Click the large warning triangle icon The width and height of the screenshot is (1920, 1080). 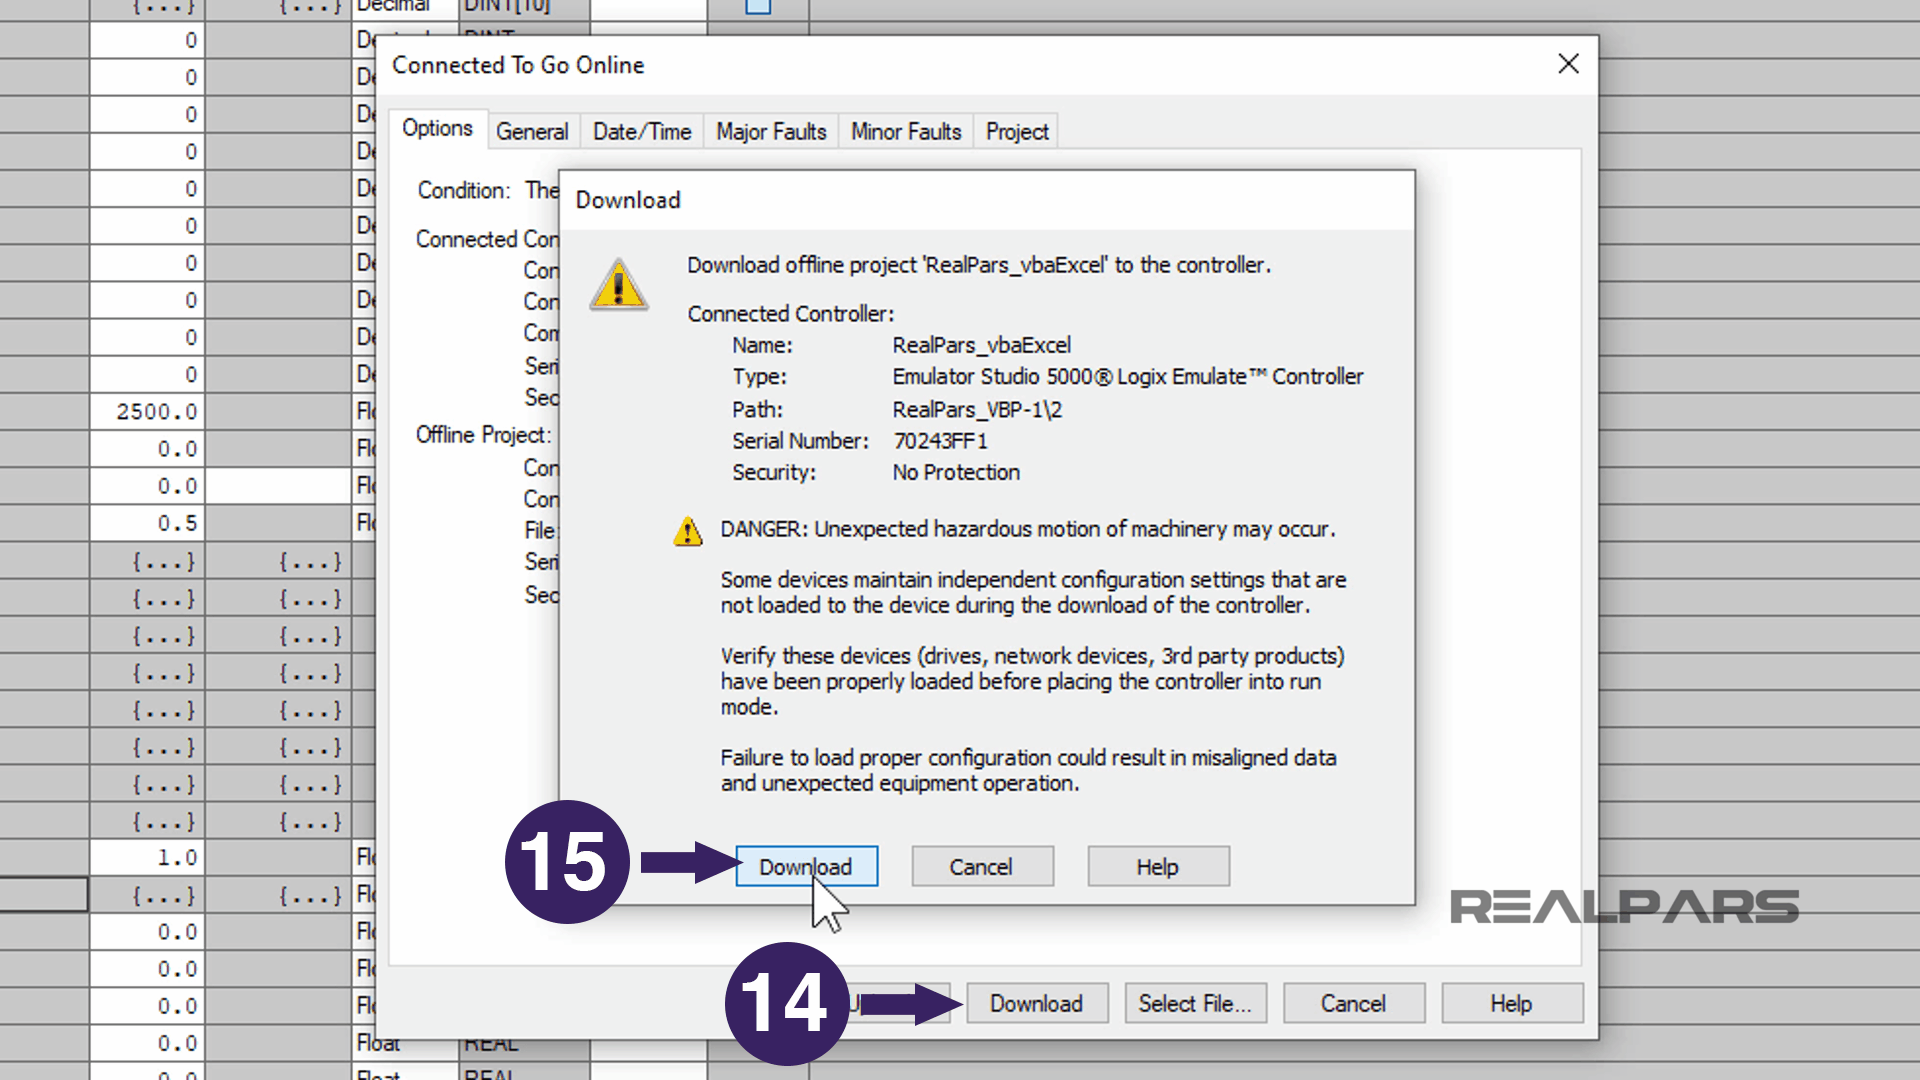pyautogui.click(x=619, y=285)
